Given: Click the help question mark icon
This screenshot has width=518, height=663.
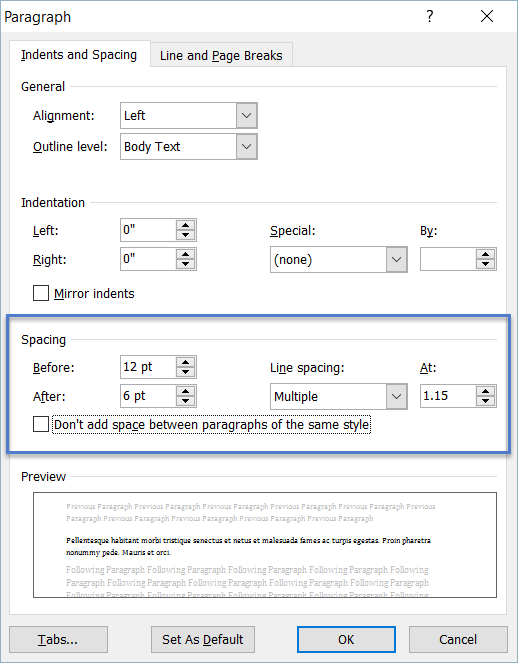Looking at the screenshot, I should [430, 16].
